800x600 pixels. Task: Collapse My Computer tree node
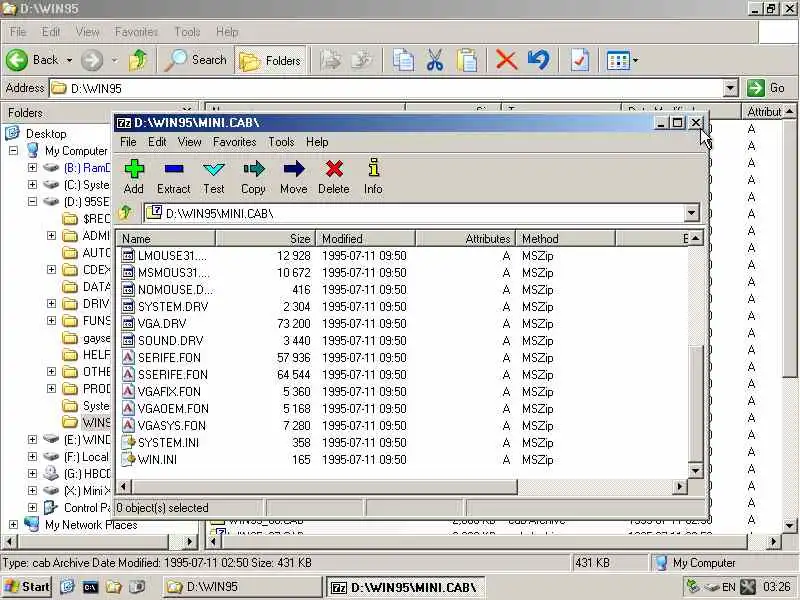(13, 151)
